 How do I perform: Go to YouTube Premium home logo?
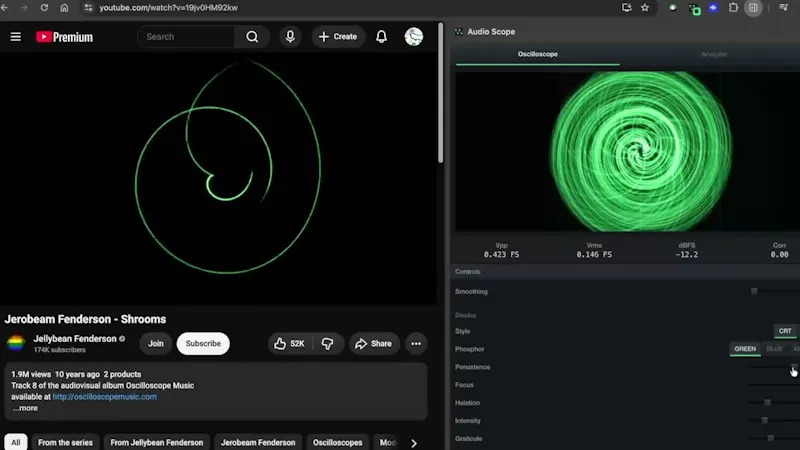(x=64, y=37)
